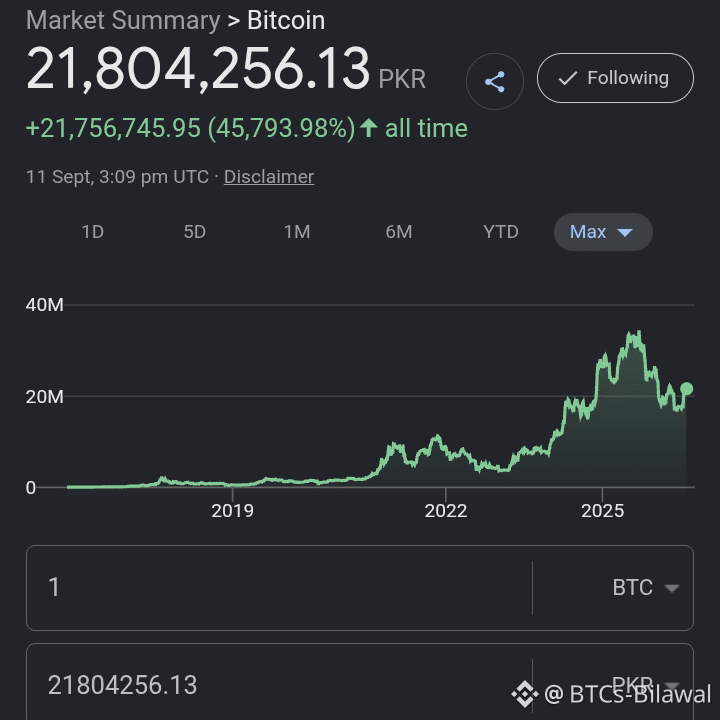
Task: Click the Binance logo watermark icon
Action: click(x=525, y=694)
